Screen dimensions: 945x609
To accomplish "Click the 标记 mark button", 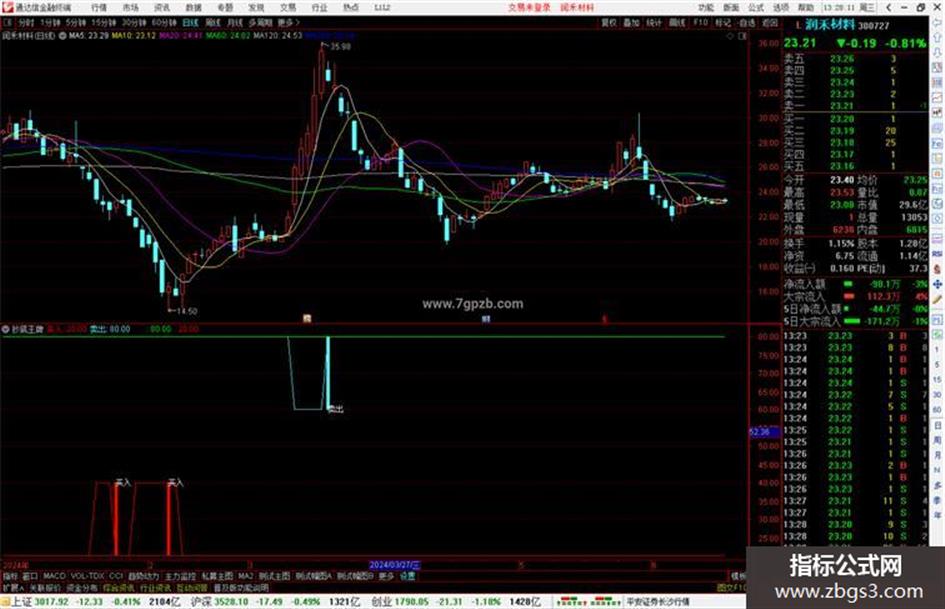I will [x=723, y=22].
